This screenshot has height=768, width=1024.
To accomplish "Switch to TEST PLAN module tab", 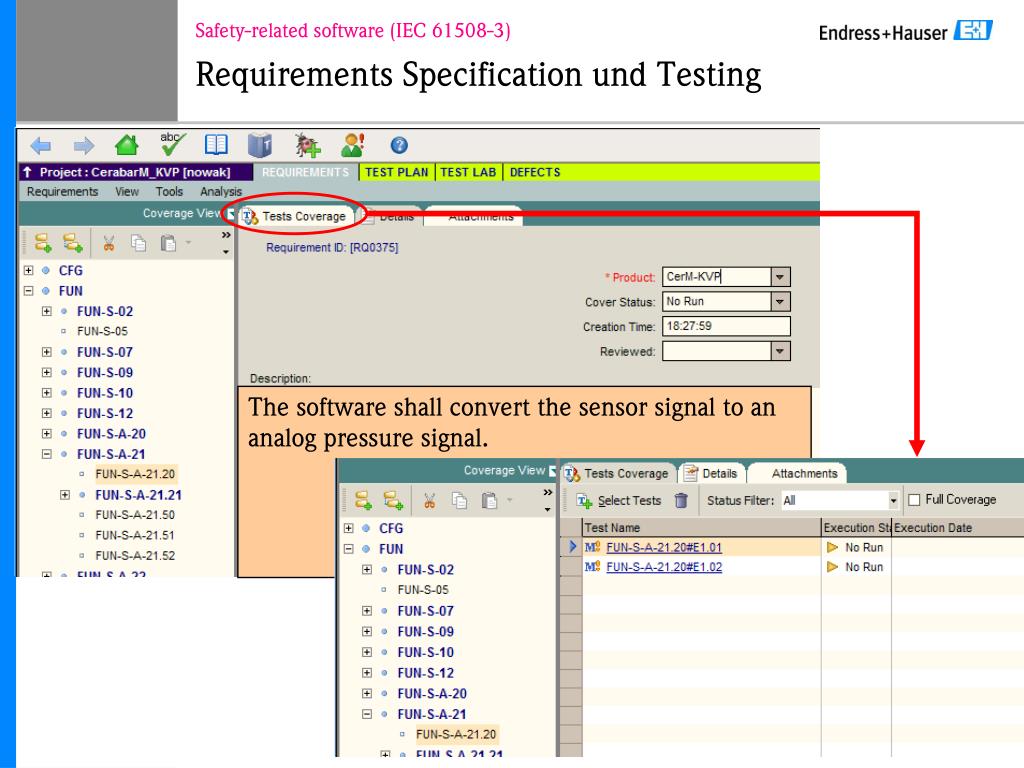I will coord(396,172).
